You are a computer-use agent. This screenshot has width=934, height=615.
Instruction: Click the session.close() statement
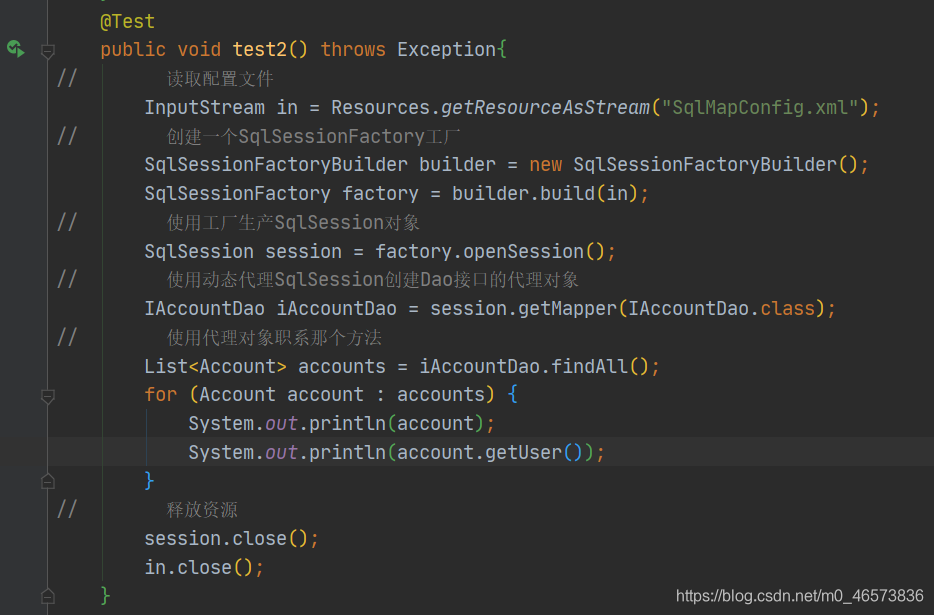tap(232, 539)
